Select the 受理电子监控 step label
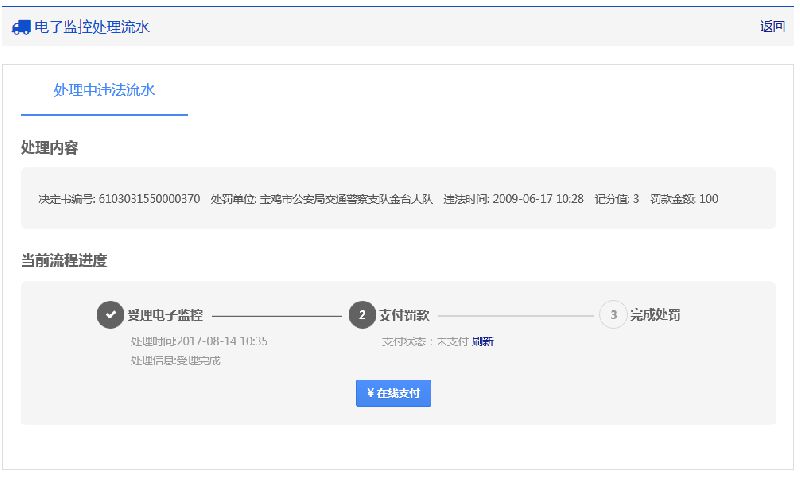This screenshot has width=800, height=477. (x=165, y=315)
